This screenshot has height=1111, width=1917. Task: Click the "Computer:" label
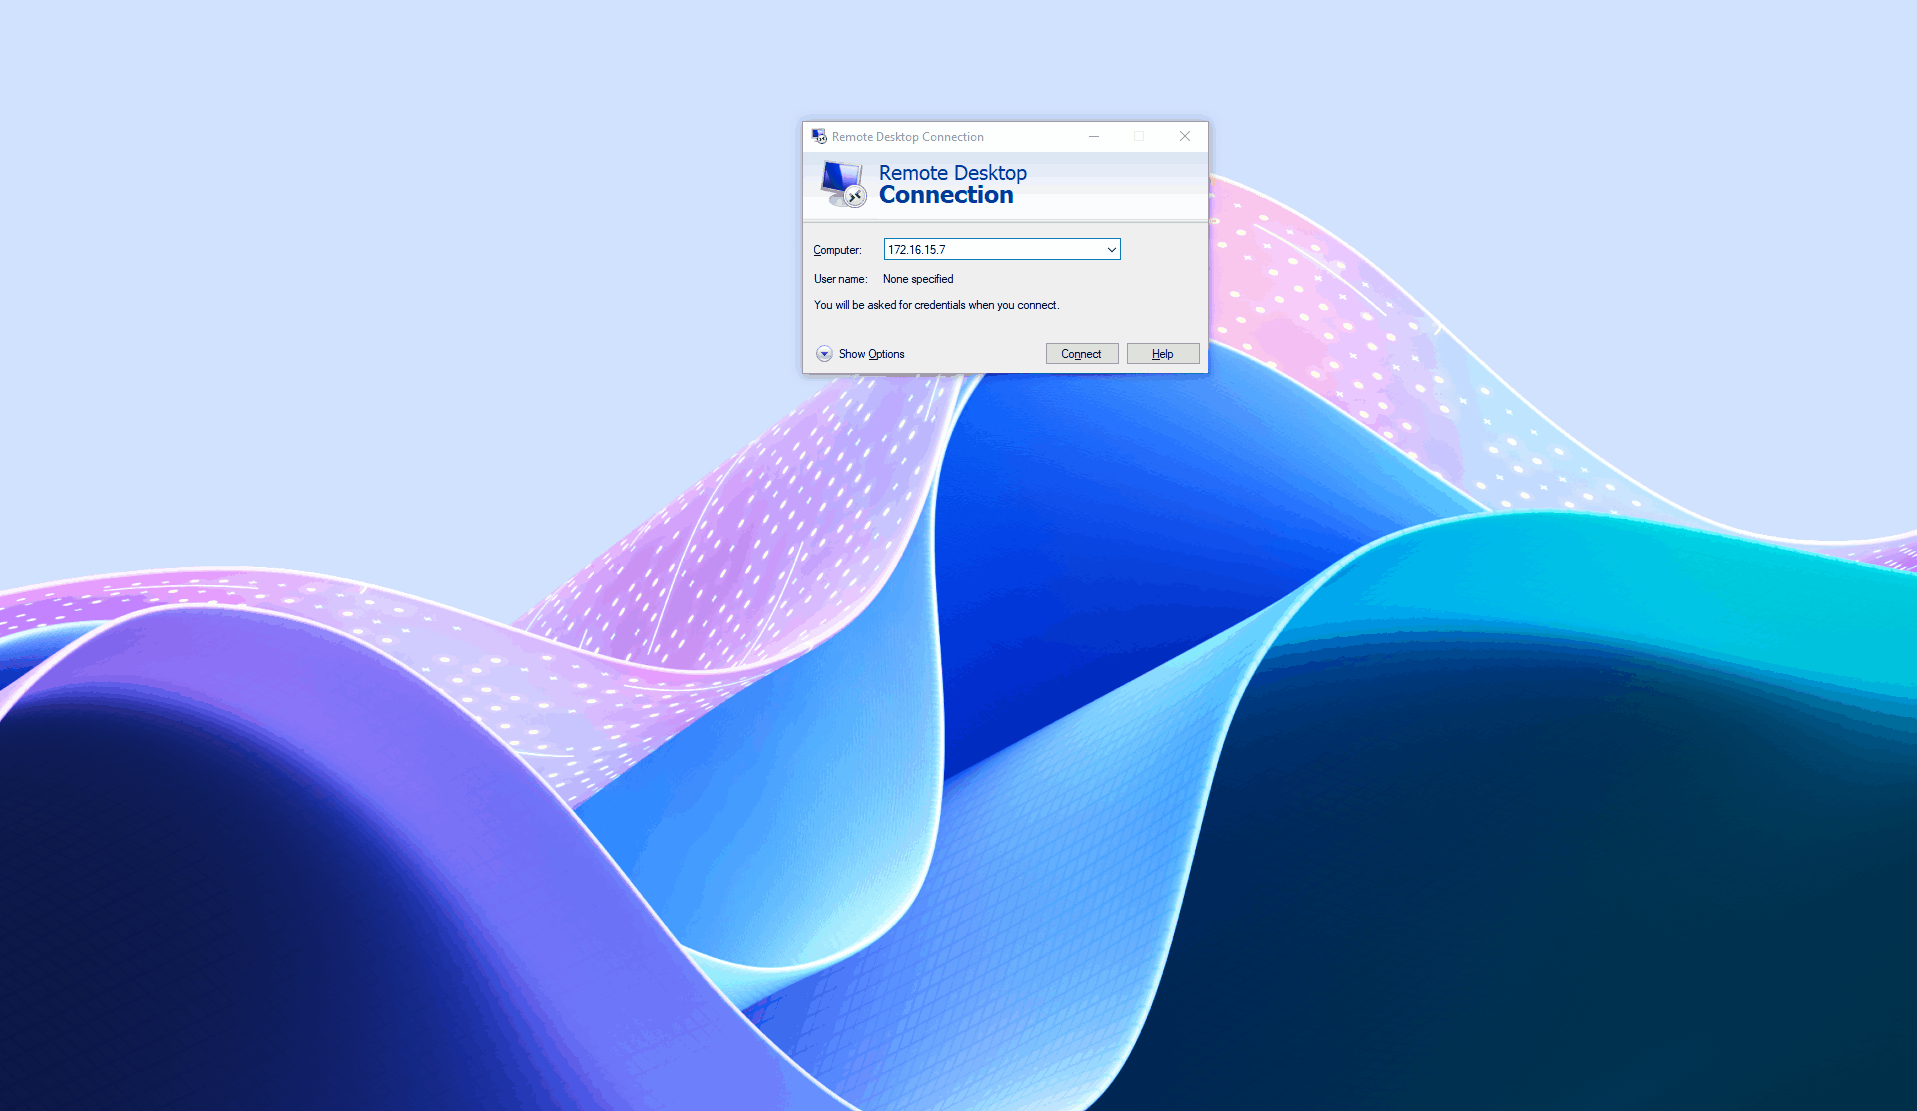pyautogui.click(x=837, y=250)
